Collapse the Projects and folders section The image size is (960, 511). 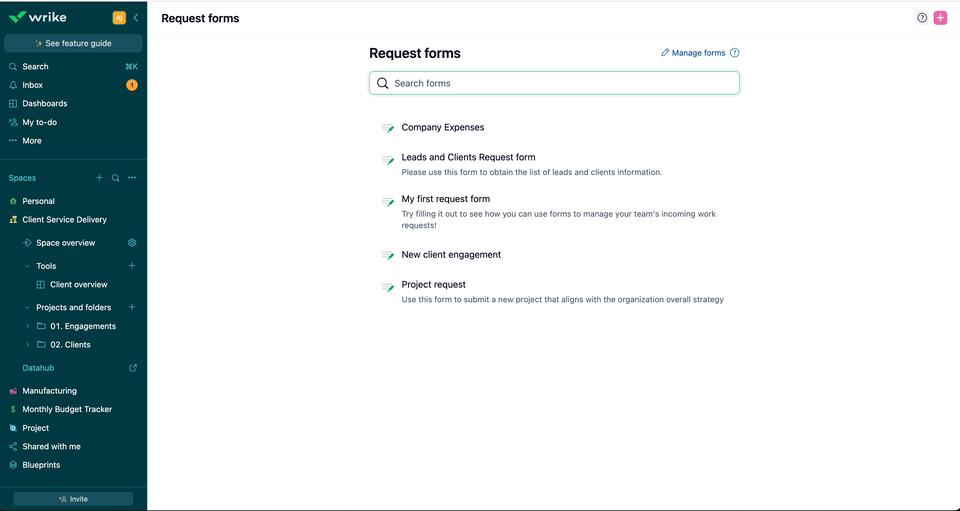coord(27,308)
